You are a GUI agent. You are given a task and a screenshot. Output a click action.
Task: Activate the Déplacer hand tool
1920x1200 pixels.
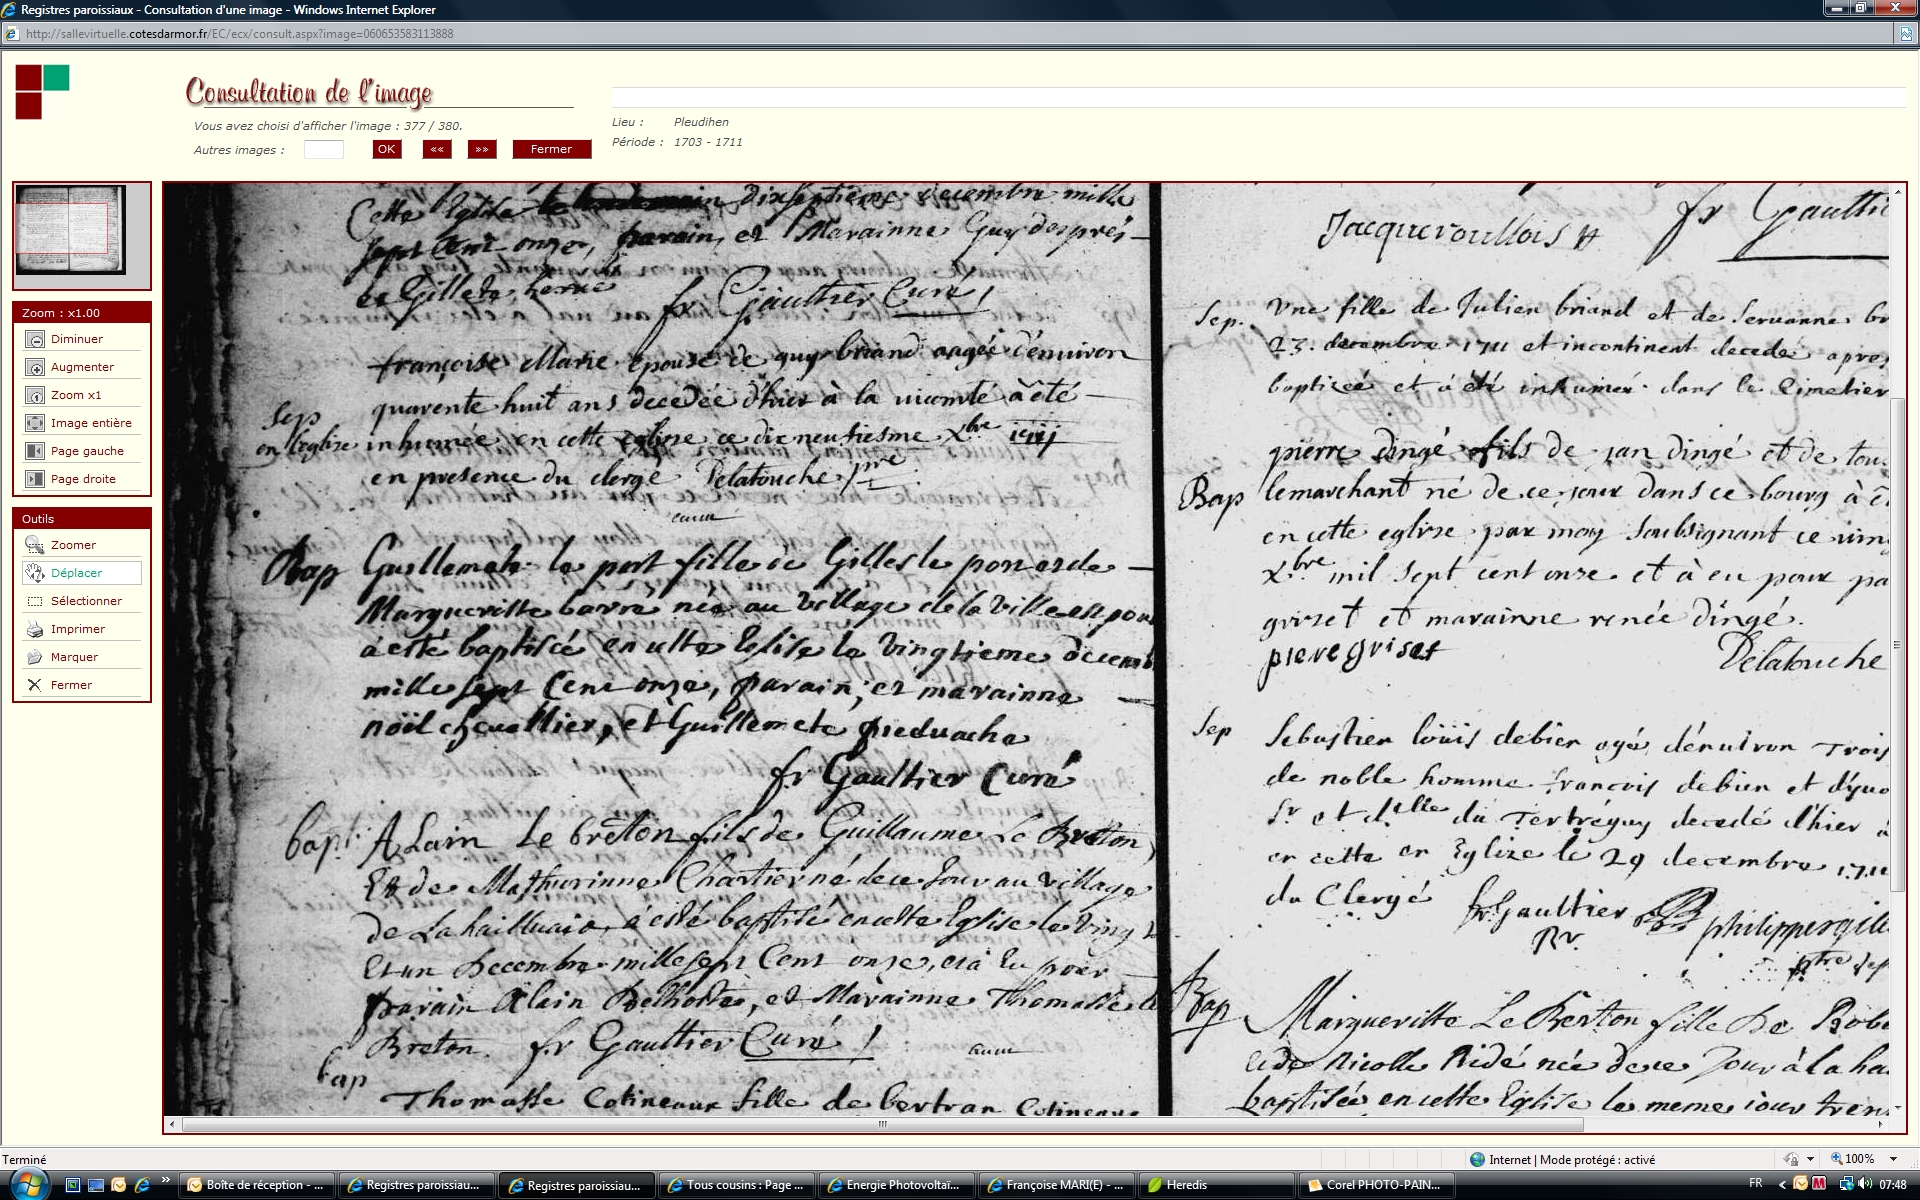(35, 573)
